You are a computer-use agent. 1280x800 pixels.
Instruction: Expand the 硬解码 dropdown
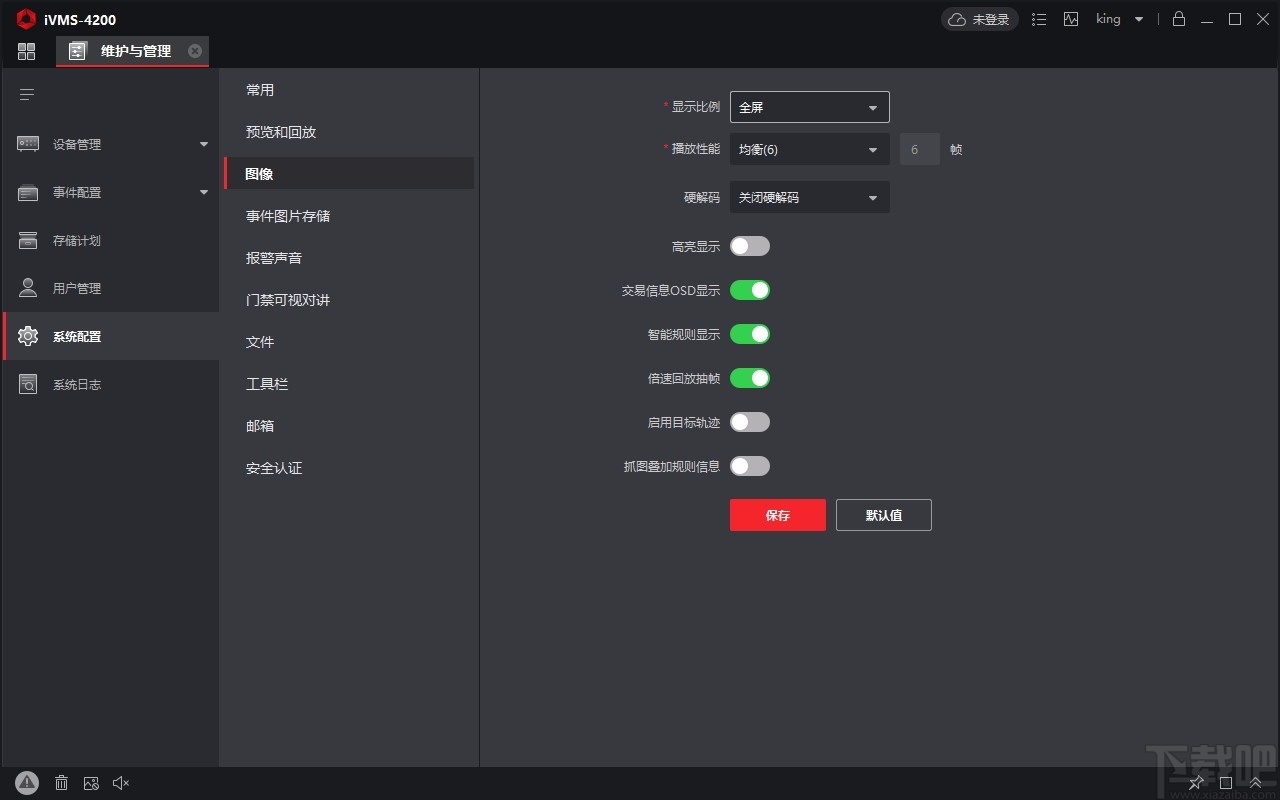click(x=809, y=197)
